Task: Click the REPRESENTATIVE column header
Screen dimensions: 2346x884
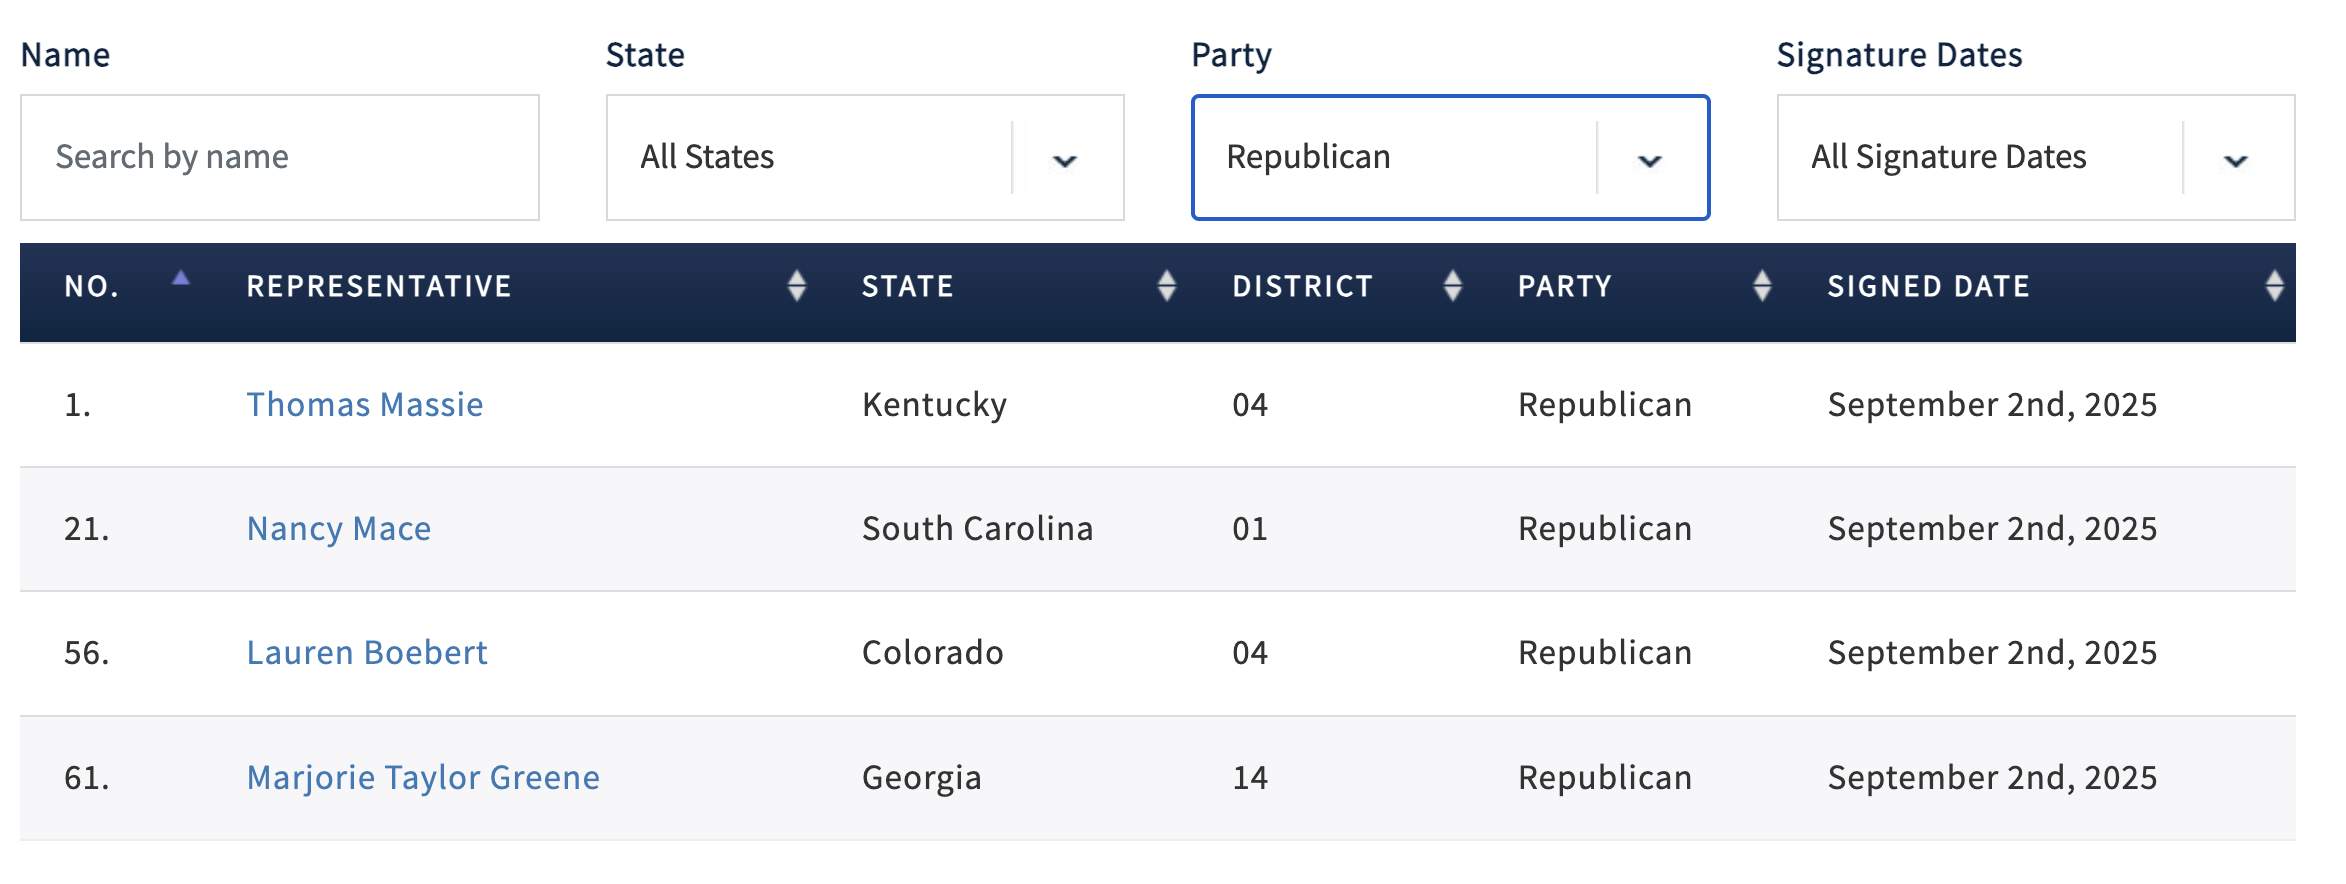Action: point(379,287)
